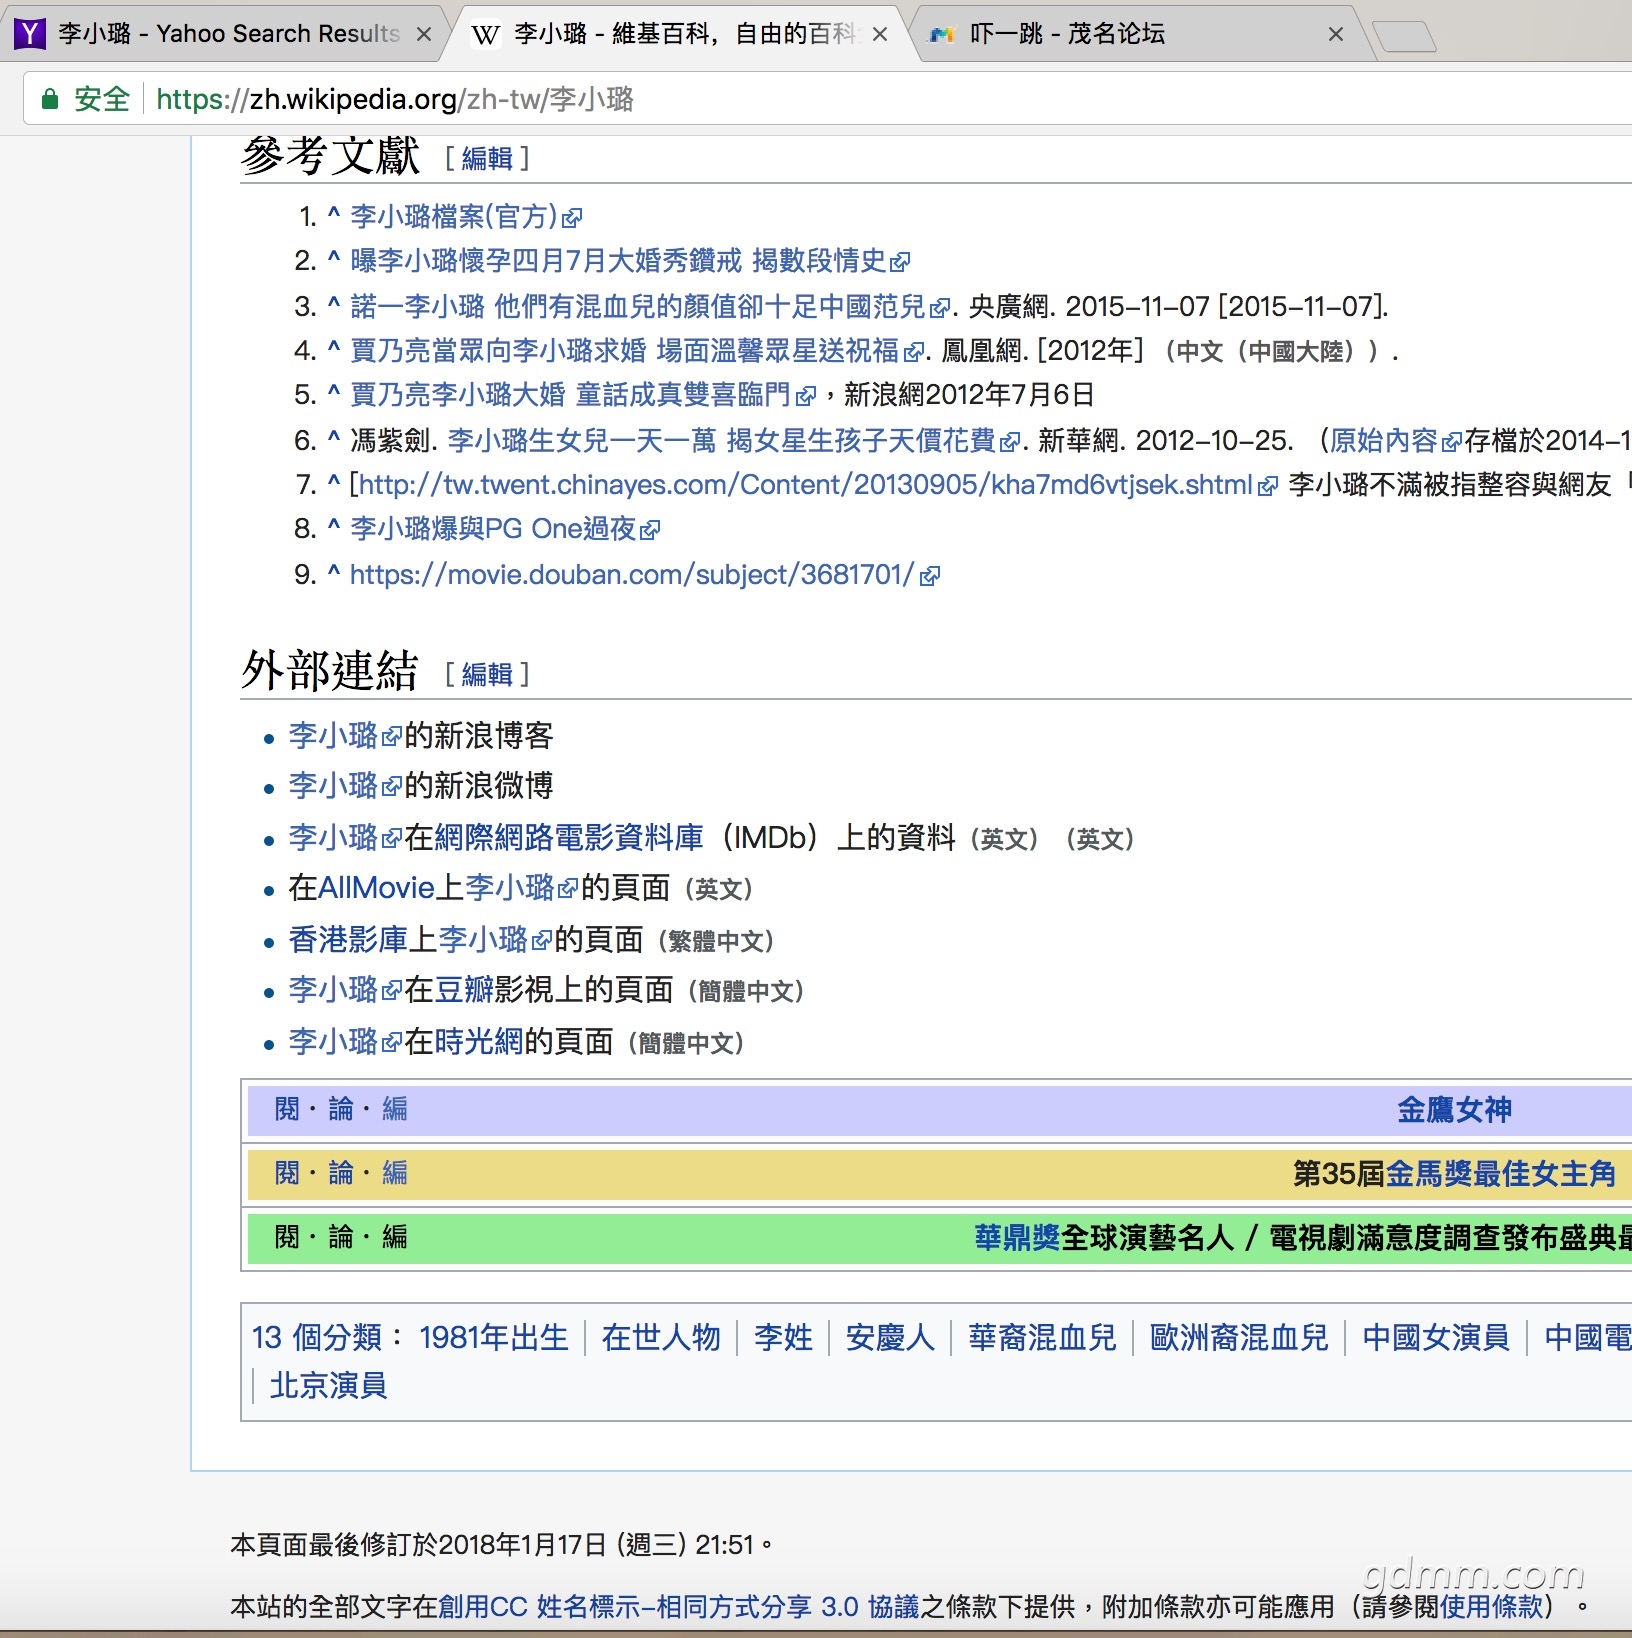Viewport: 1632px width, 1638px height.
Task: Jump back via caret of reference 4
Action: pos(334,347)
